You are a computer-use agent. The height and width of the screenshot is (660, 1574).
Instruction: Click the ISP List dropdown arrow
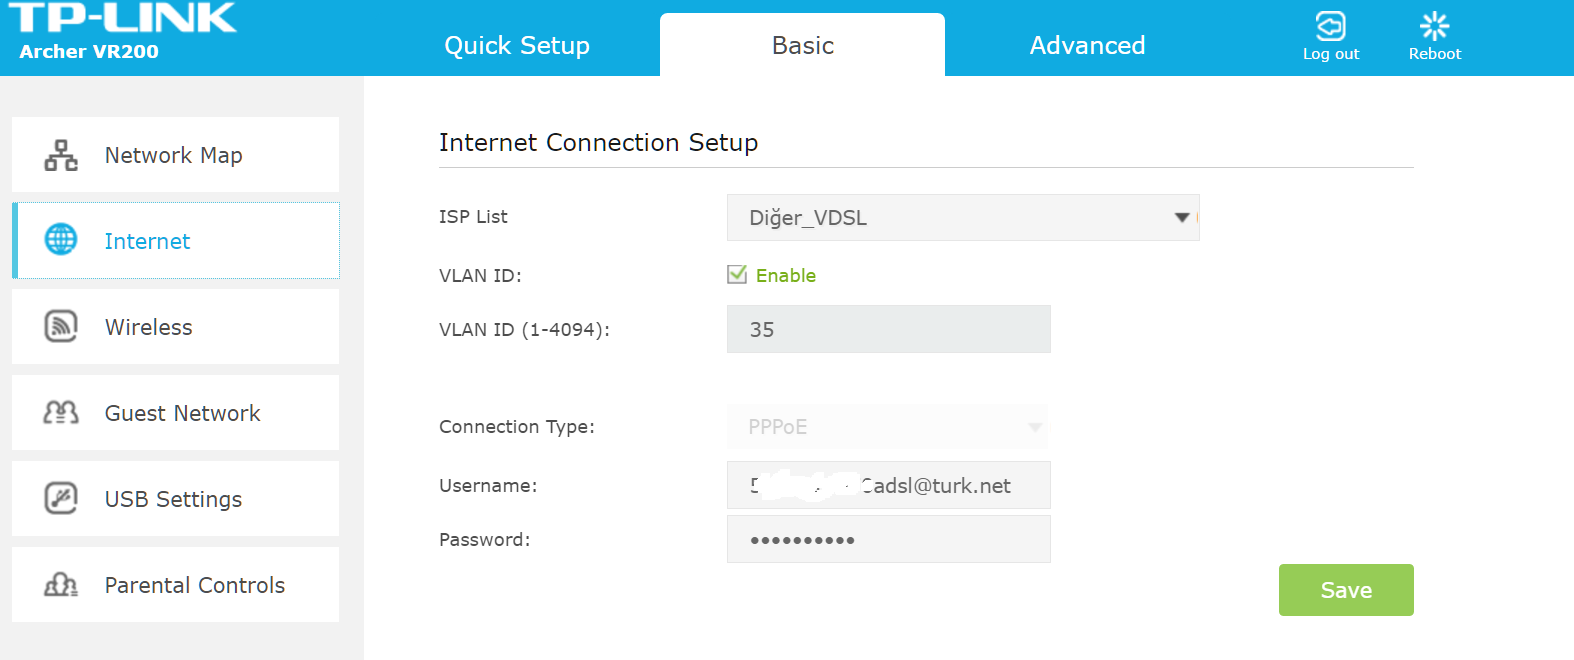click(x=1182, y=217)
